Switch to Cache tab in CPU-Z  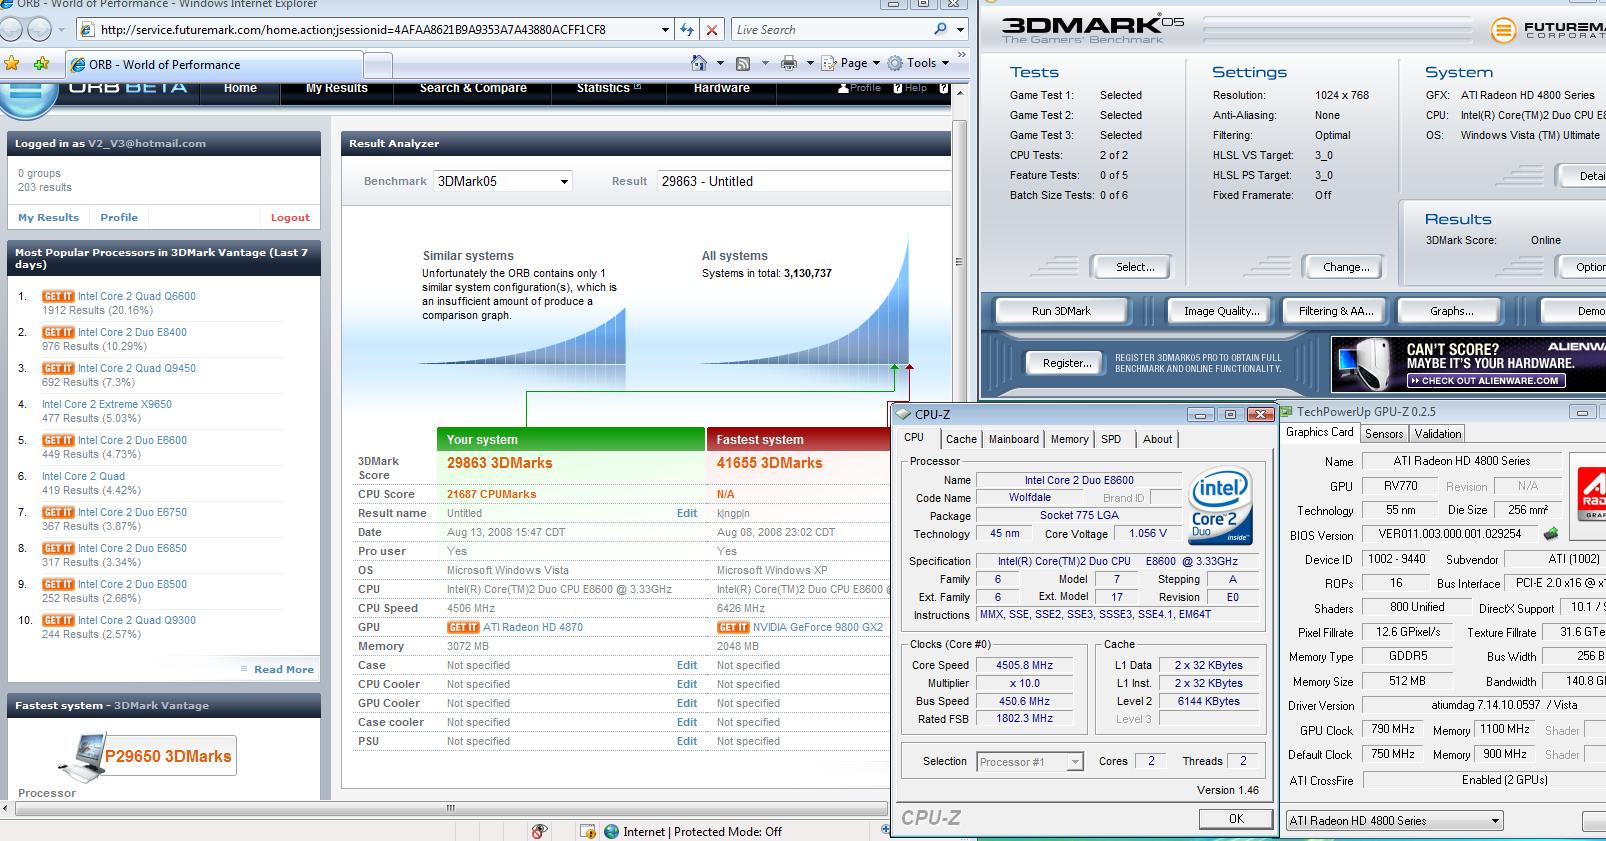[961, 439]
